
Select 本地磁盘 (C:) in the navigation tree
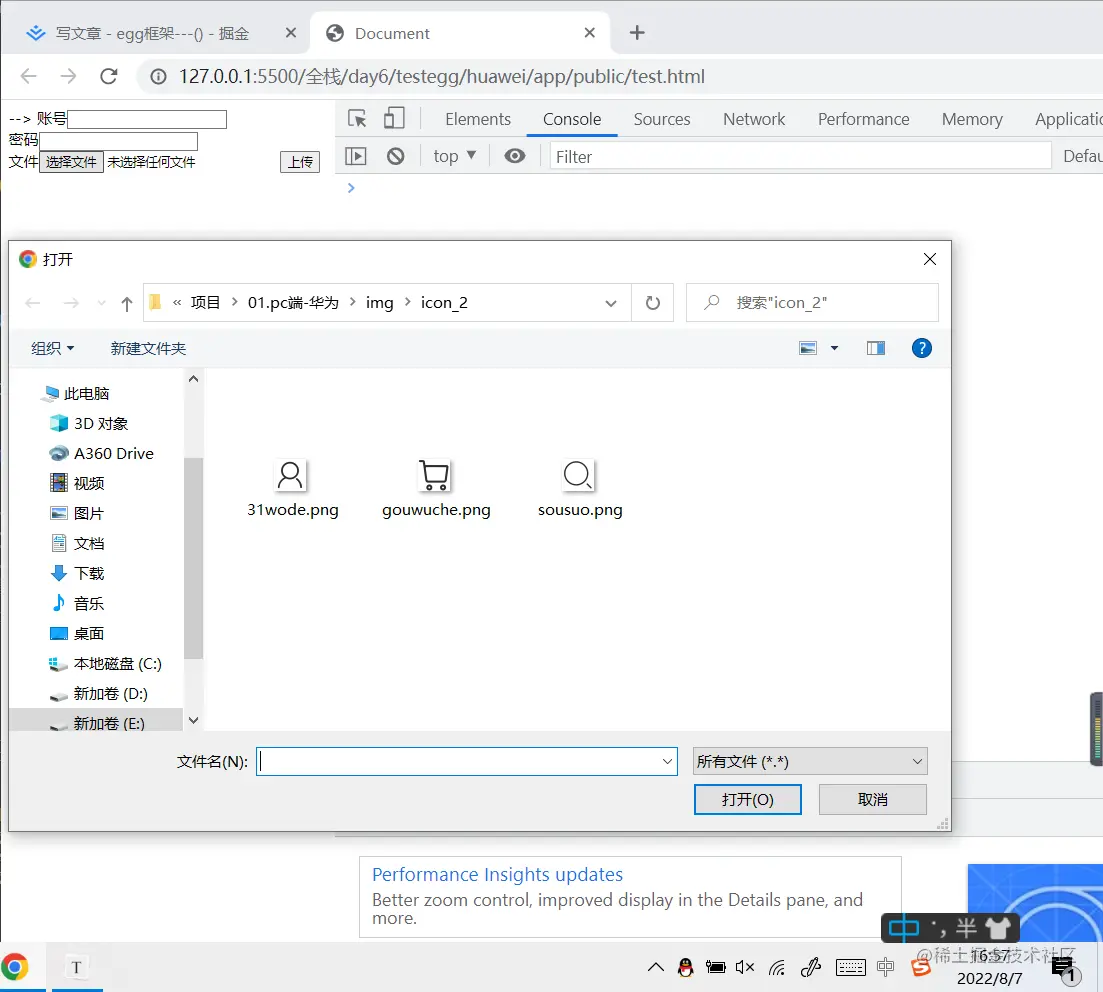[105, 663]
